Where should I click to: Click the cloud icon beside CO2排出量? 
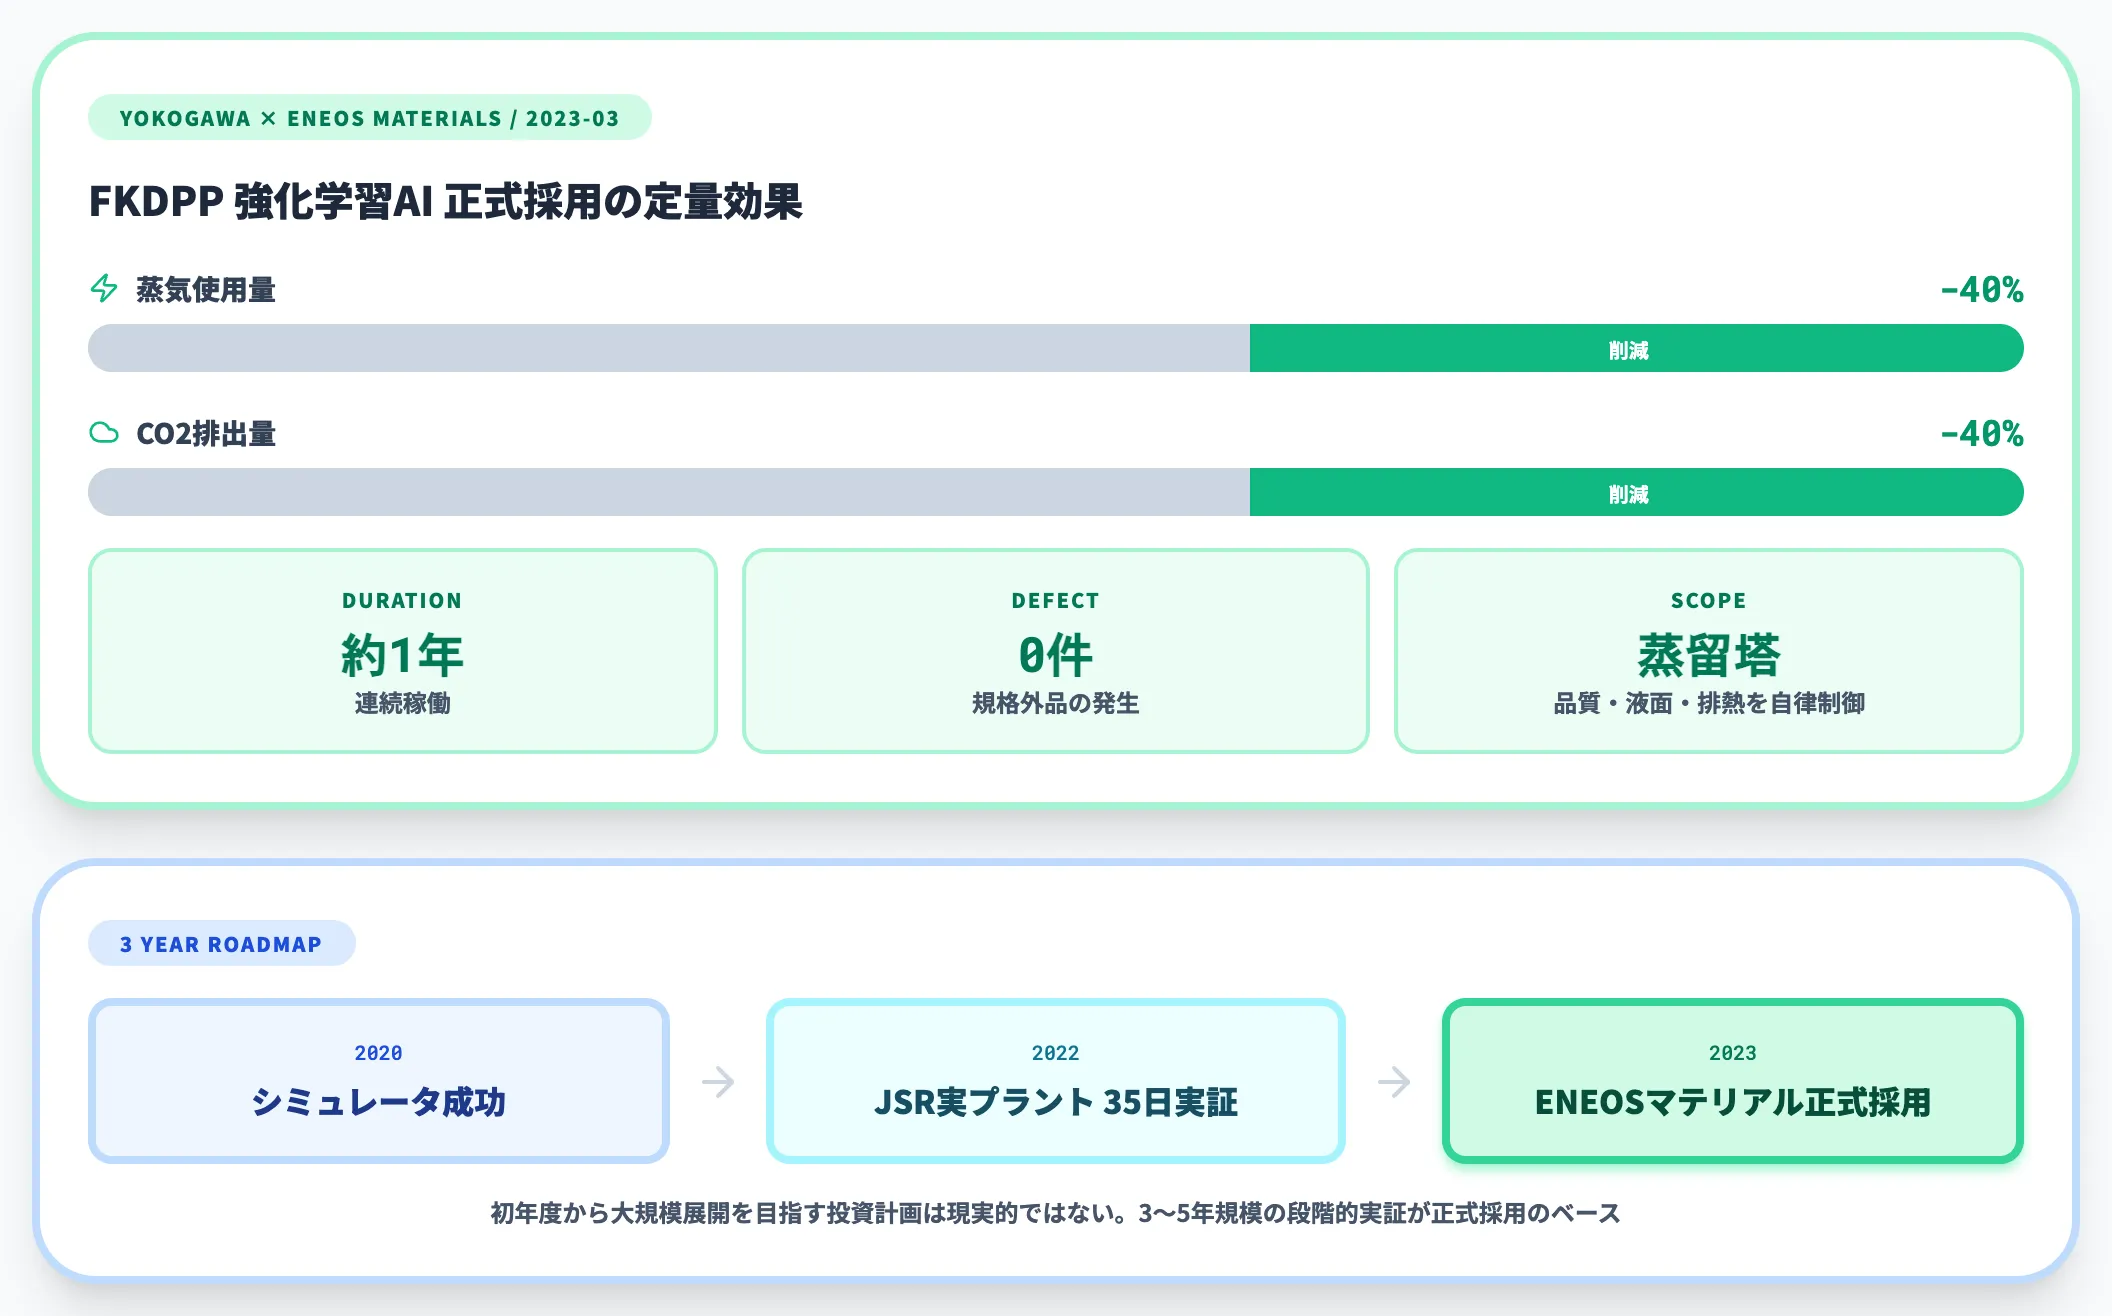coord(104,433)
